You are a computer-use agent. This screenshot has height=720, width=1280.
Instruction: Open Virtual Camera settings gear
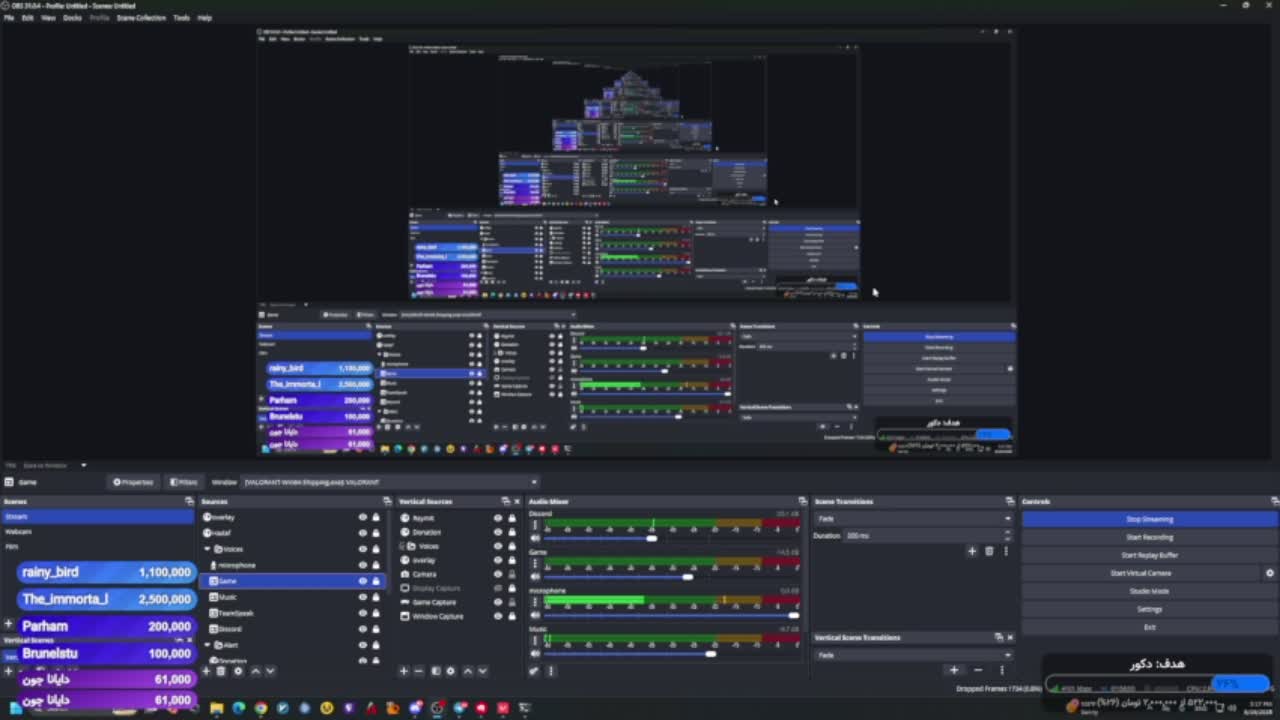pos(1270,573)
